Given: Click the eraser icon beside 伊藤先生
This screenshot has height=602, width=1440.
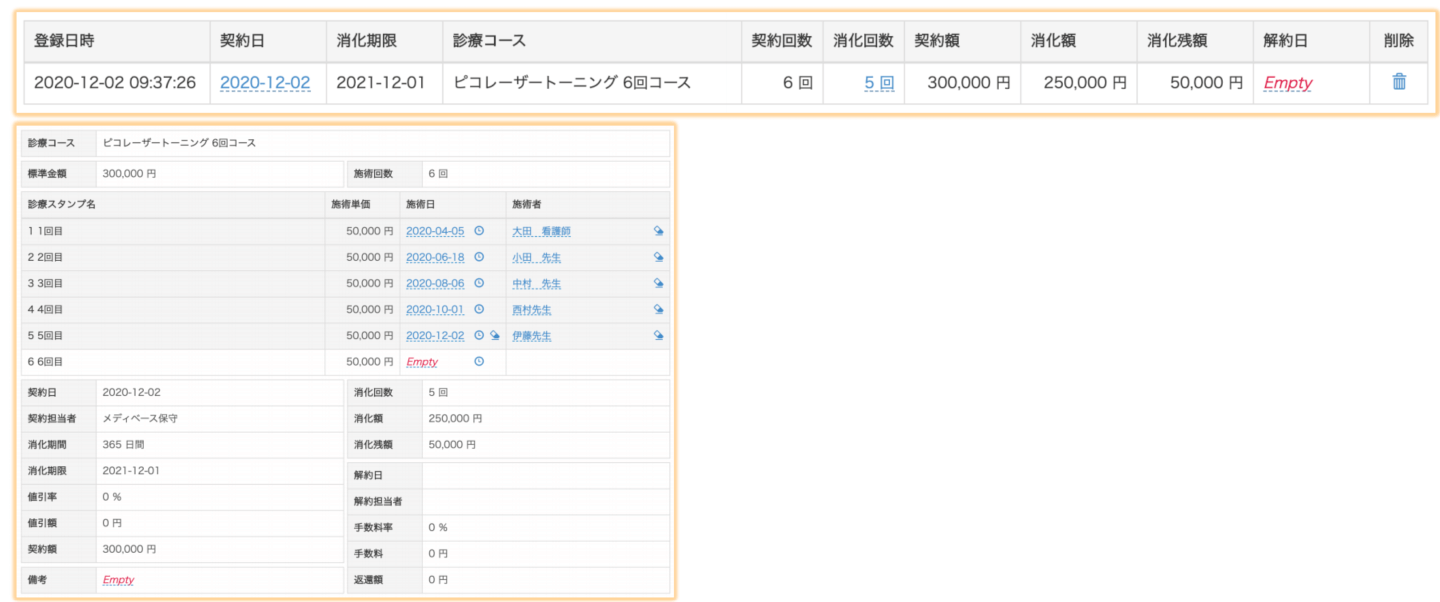Looking at the screenshot, I should [x=658, y=336].
